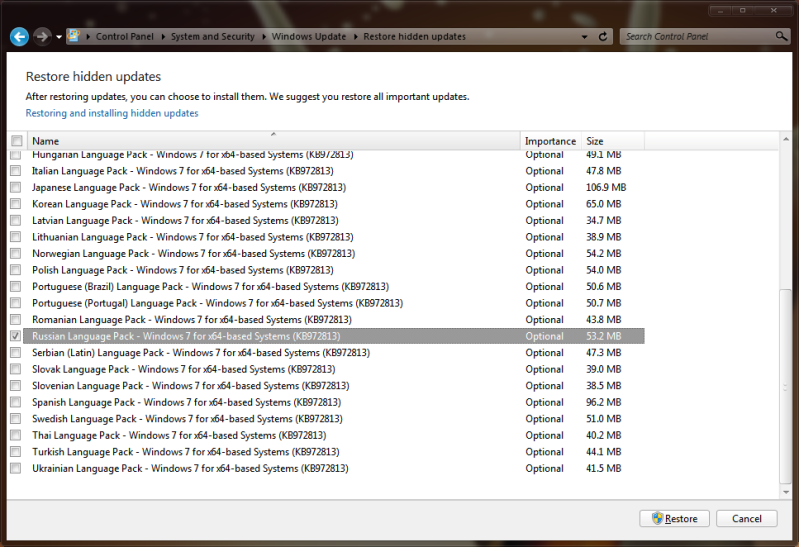Check the Korean Language Pack checkbox

(16, 204)
